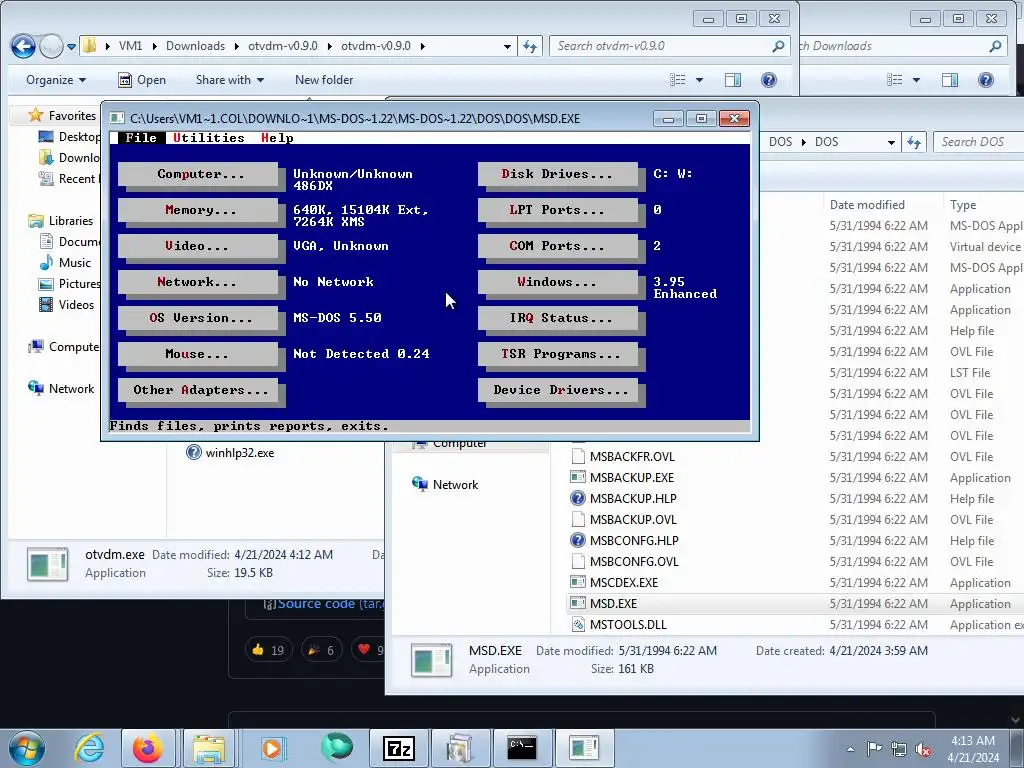Open recent locations dropdown next to the forward arrow
This screenshot has width=1024, height=768.
pyautogui.click(x=71, y=46)
